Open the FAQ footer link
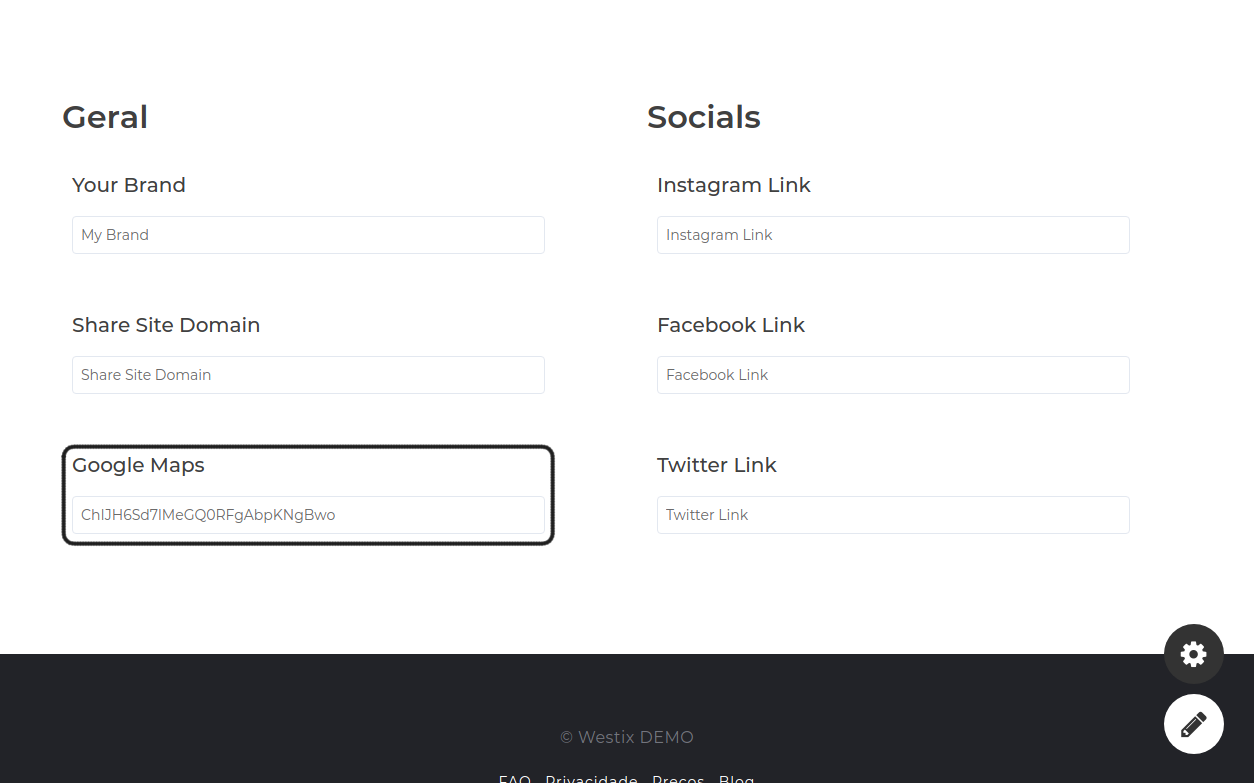This screenshot has width=1254, height=783. pos(515,779)
